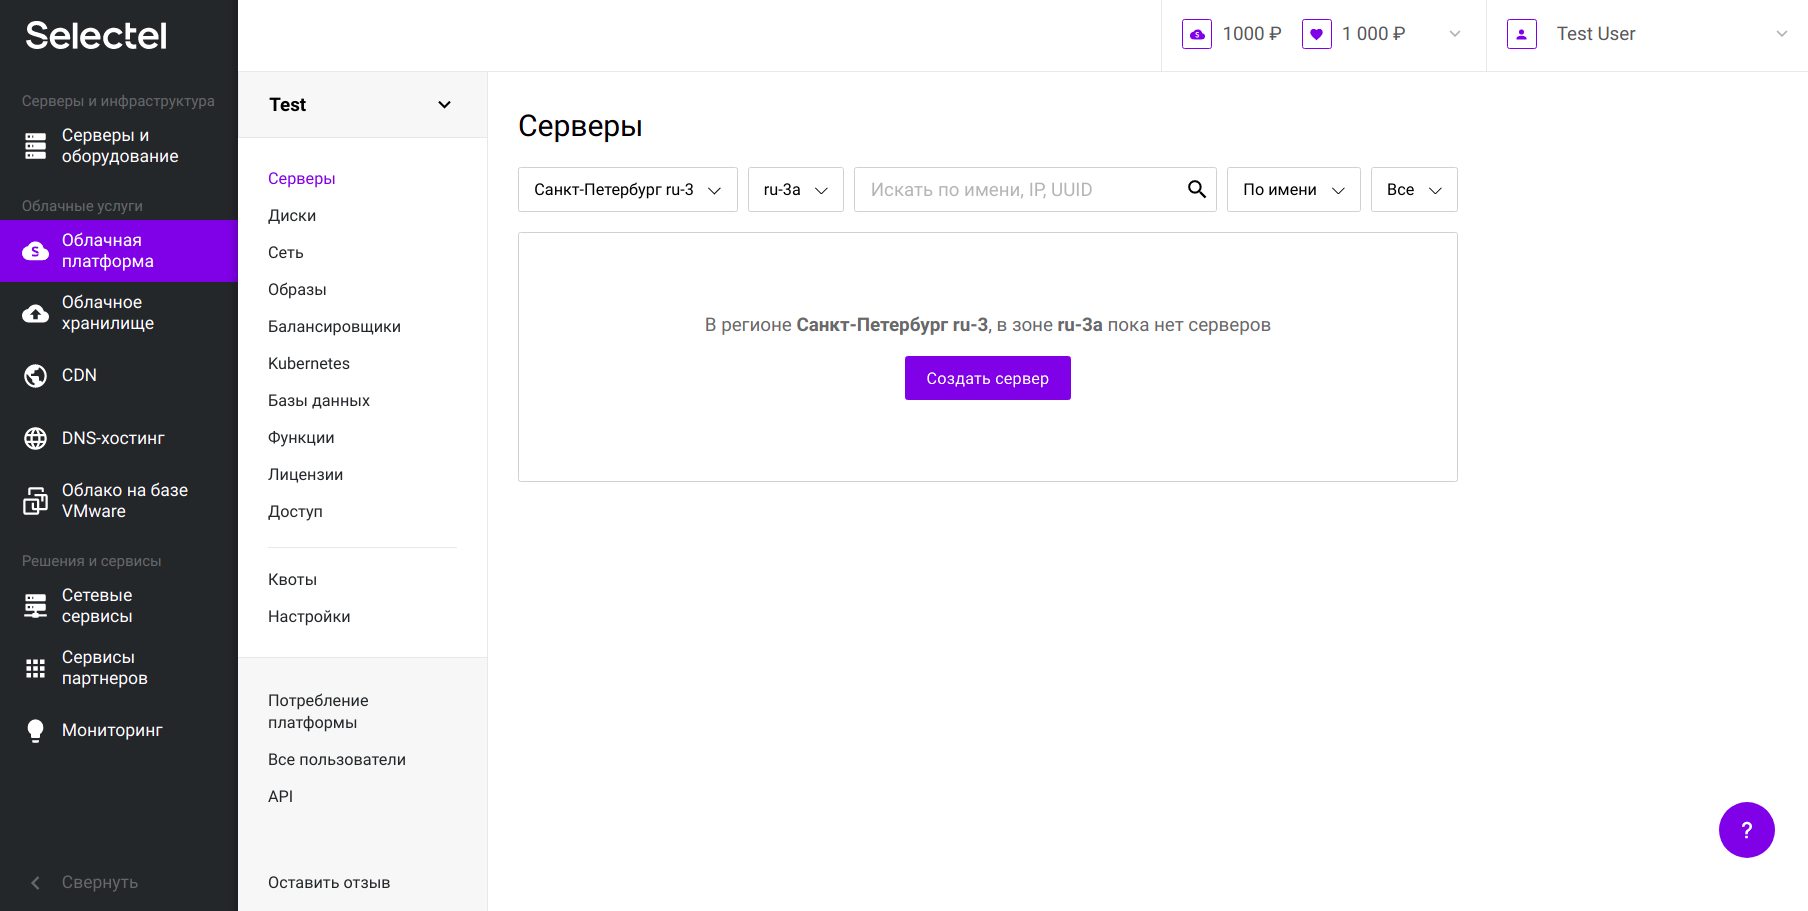Click Свернуть to collapse sidebar
Image resolution: width=1808 pixels, height=911 pixels.
100,883
